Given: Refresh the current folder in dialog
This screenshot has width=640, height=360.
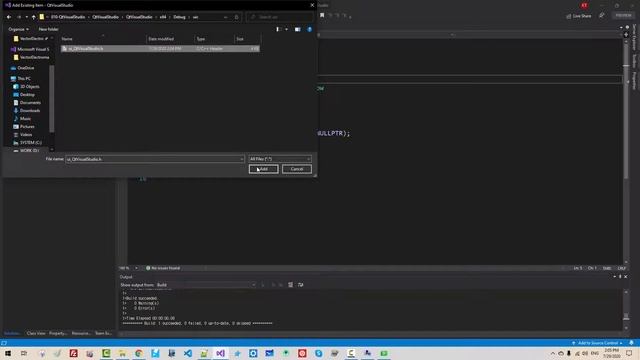Looking at the screenshot, I should pyautogui.click(x=236, y=17).
